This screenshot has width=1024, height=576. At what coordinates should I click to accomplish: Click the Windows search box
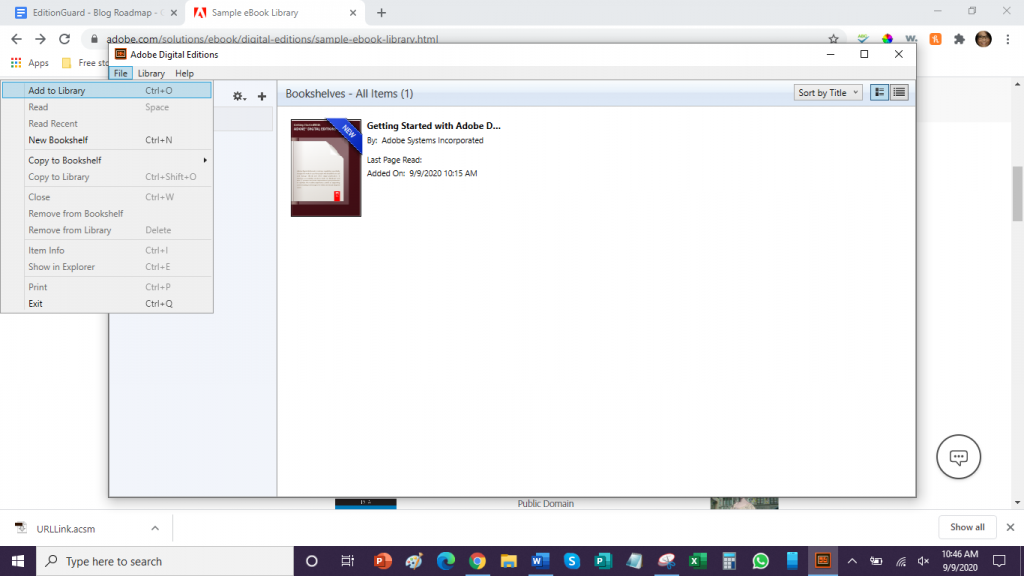pyautogui.click(x=165, y=561)
